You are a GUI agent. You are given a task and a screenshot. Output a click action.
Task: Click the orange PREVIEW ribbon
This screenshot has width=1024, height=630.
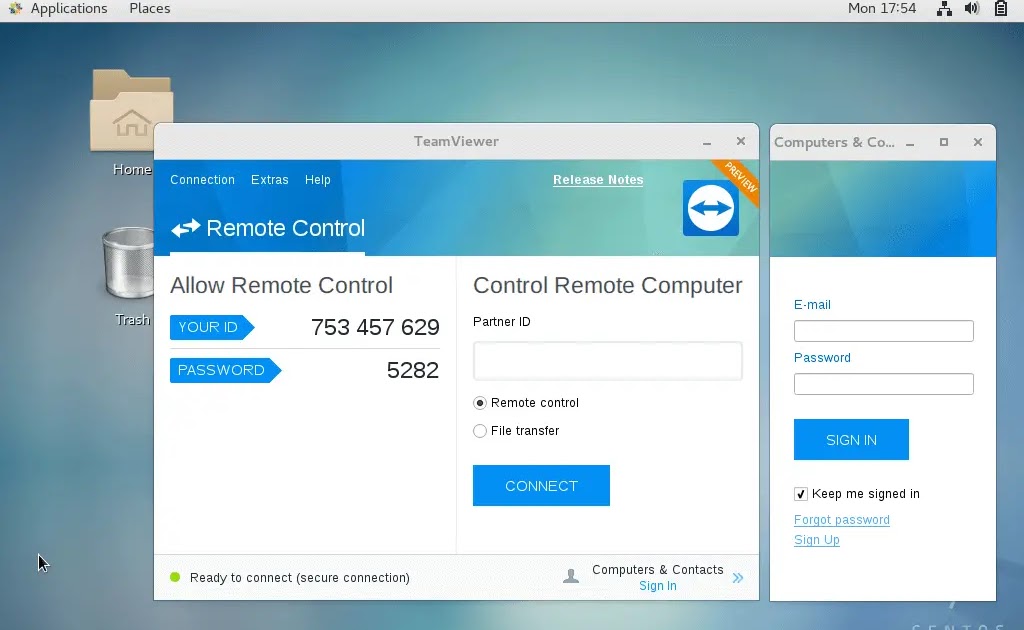click(739, 179)
